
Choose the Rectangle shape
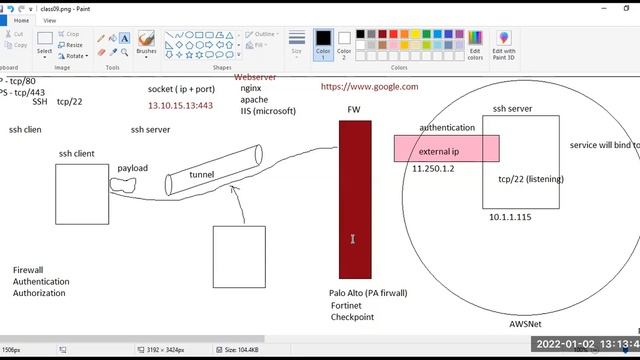199,35
